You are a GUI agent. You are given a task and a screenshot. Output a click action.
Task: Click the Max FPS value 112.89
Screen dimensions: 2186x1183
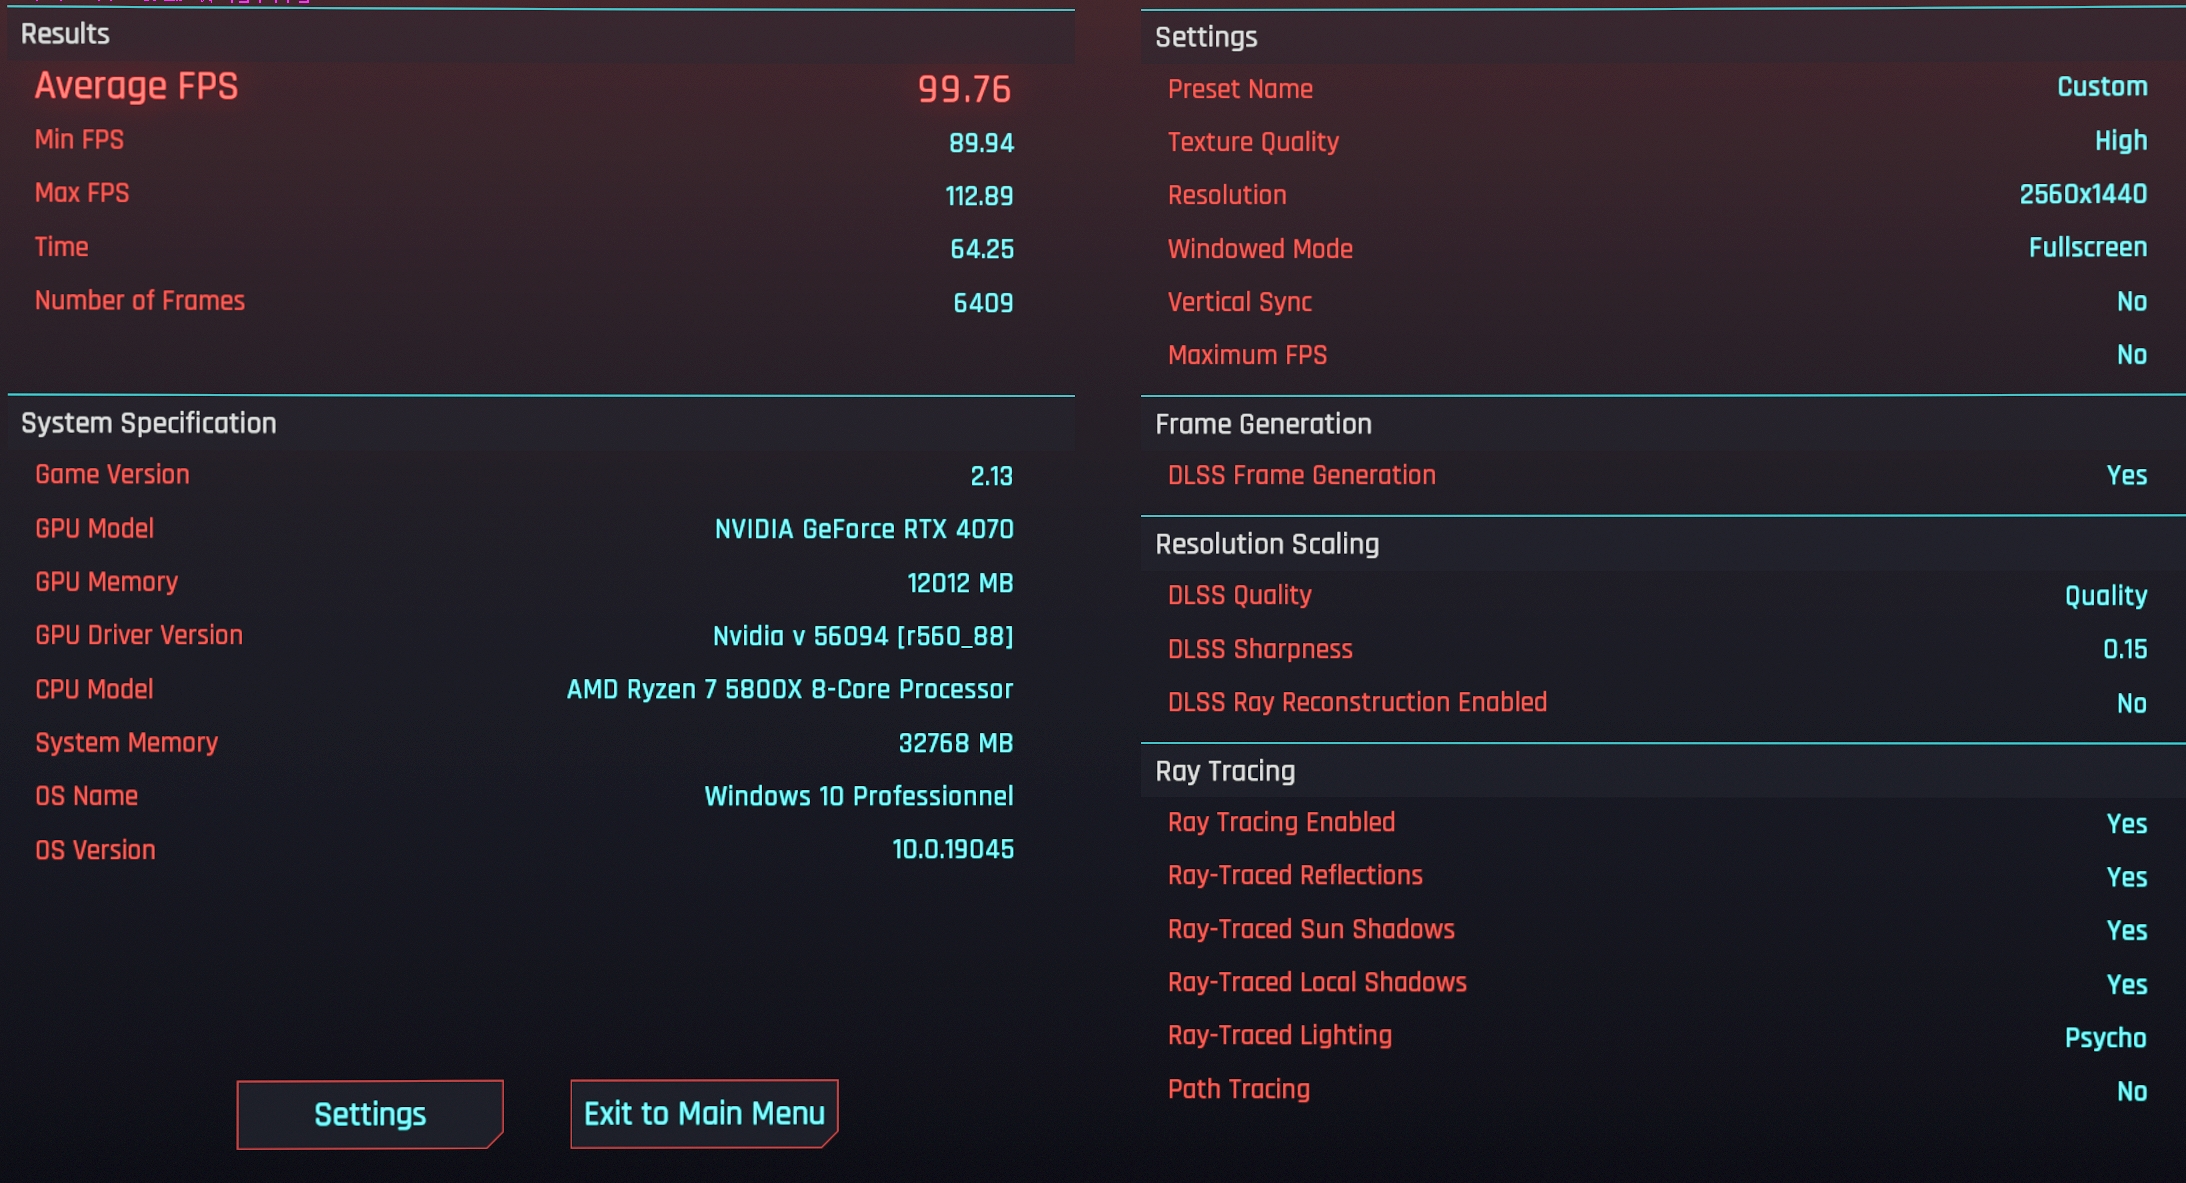pos(978,196)
